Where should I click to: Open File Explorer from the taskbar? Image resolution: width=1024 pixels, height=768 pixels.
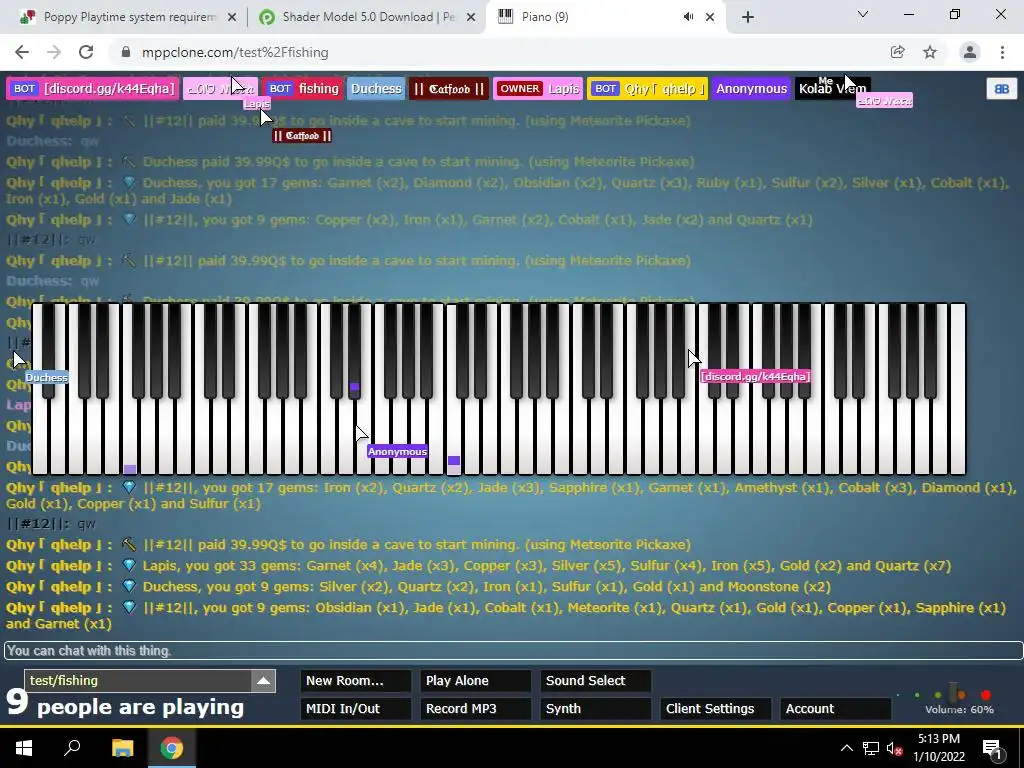point(122,748)
